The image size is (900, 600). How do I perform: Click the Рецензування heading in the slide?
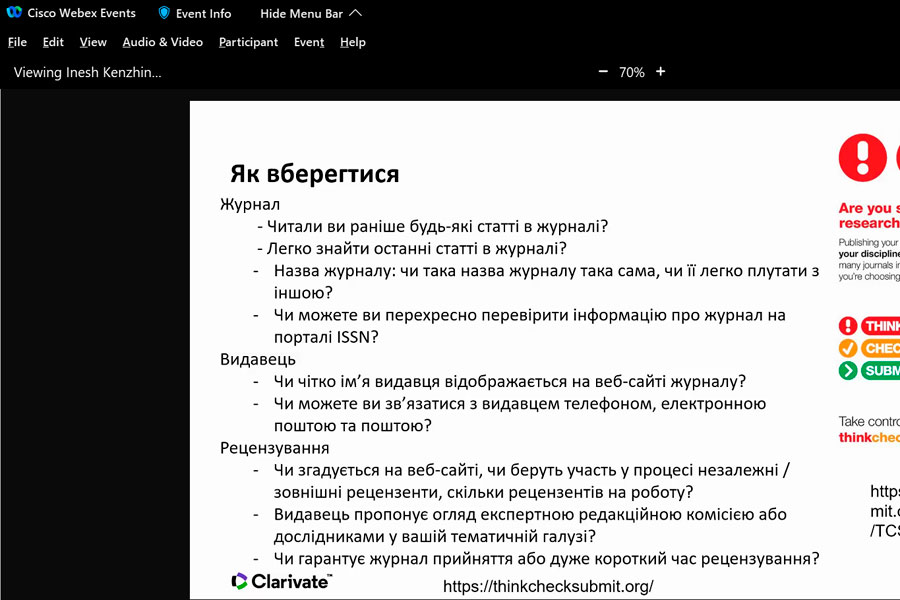point(274,448)
